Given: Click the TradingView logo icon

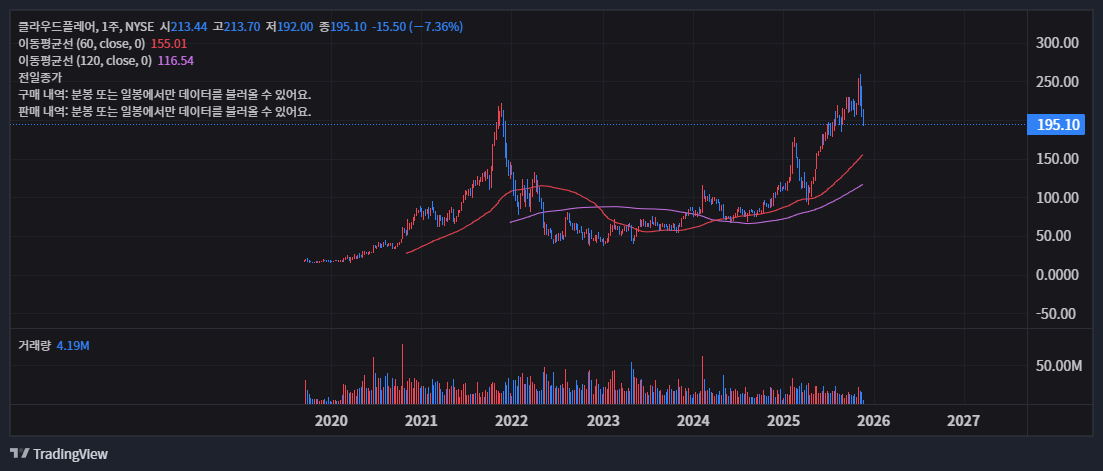Looking at the screenshot, I should click(x=19, y=454).
